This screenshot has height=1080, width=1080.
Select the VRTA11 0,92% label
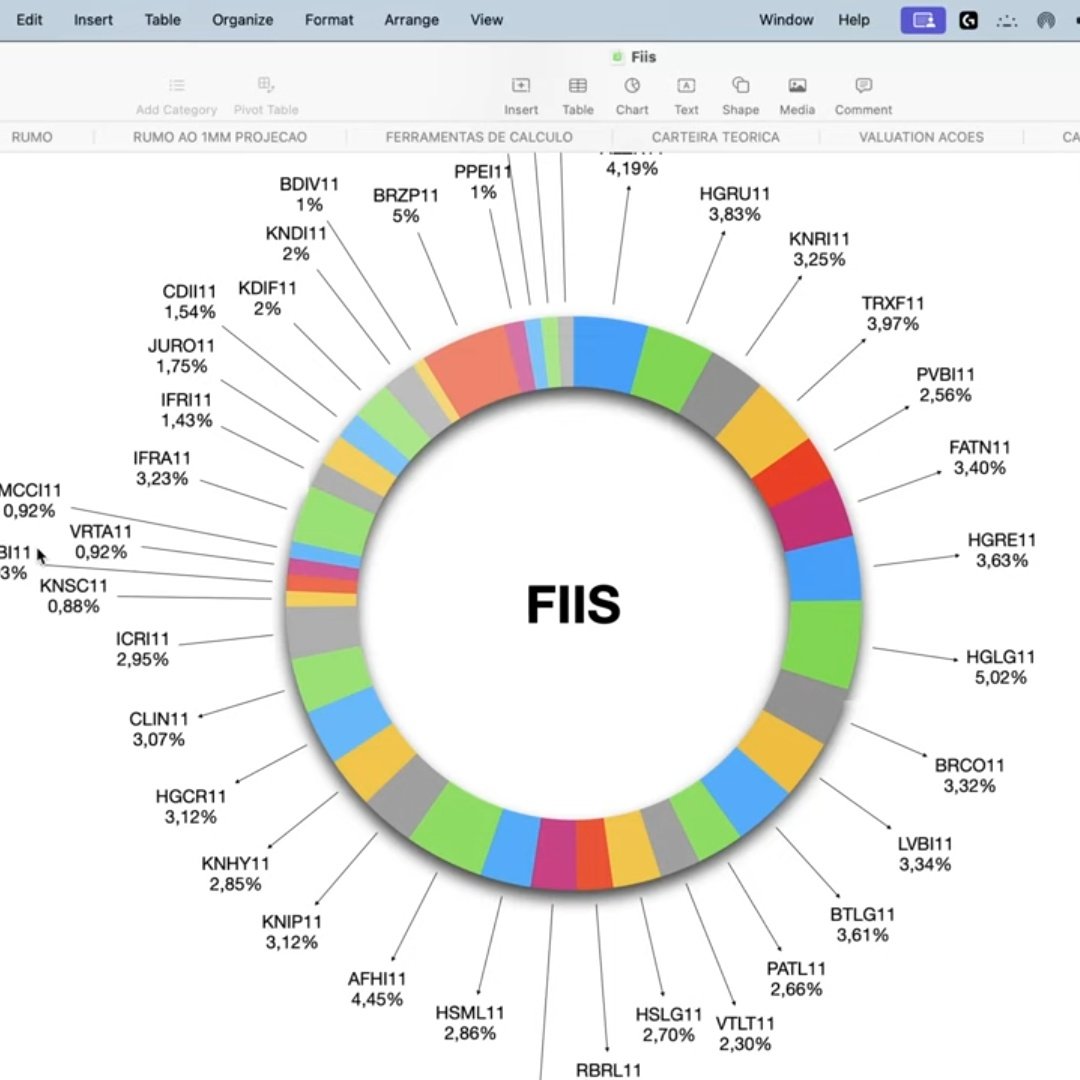[101, 541]
